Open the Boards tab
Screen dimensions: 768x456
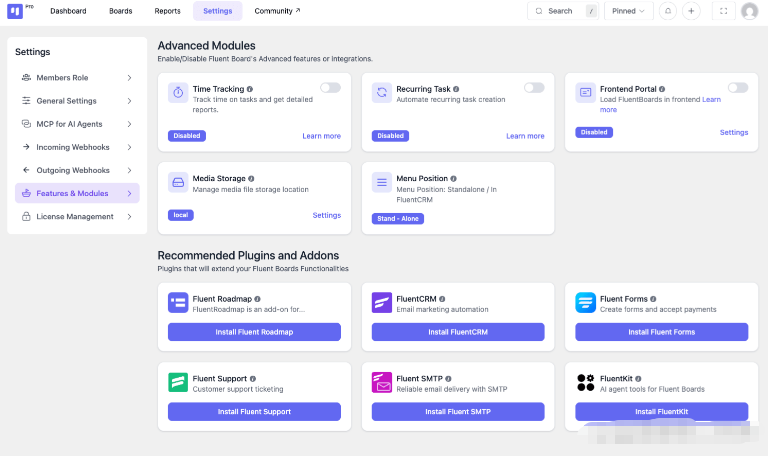click(x=120, y=11)
